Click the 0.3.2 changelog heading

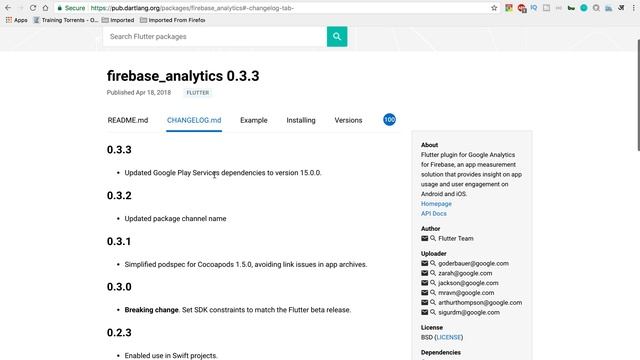click(x=119, y=196)
